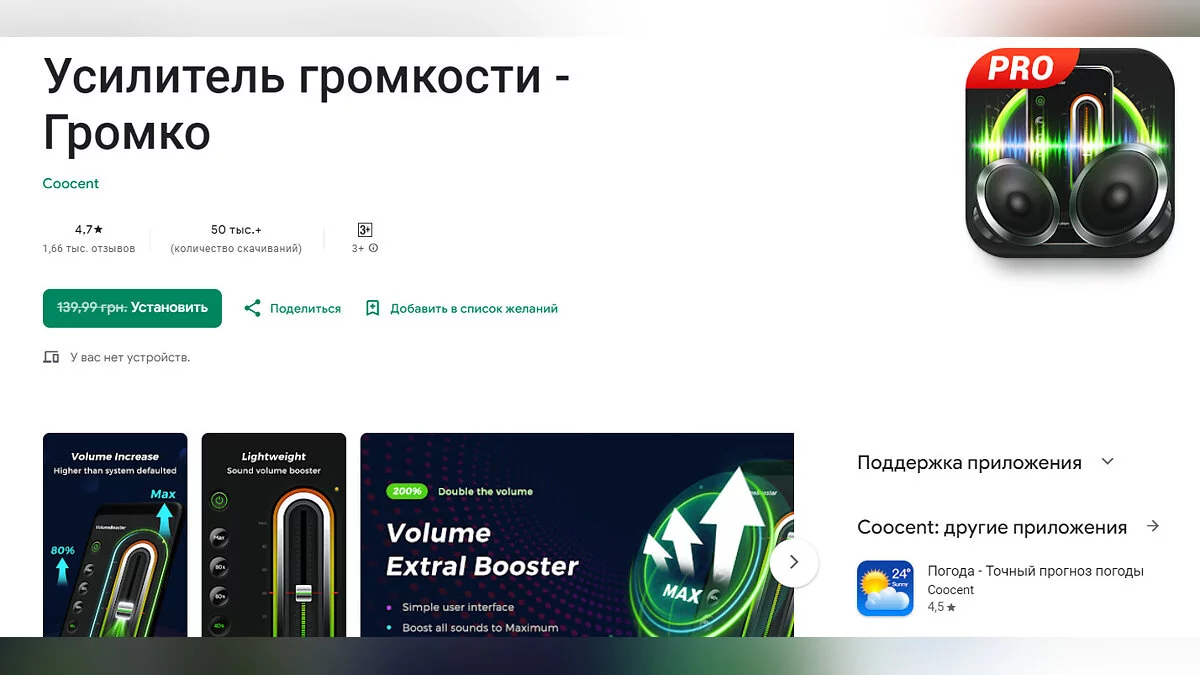
Task: Open Погода - Точный прогноз погоды app link
Action: [1035, 572]
